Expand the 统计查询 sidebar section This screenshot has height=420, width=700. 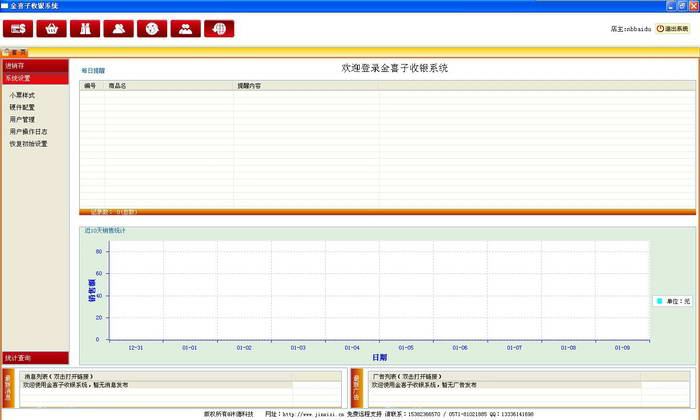click(x=36, y=358)
